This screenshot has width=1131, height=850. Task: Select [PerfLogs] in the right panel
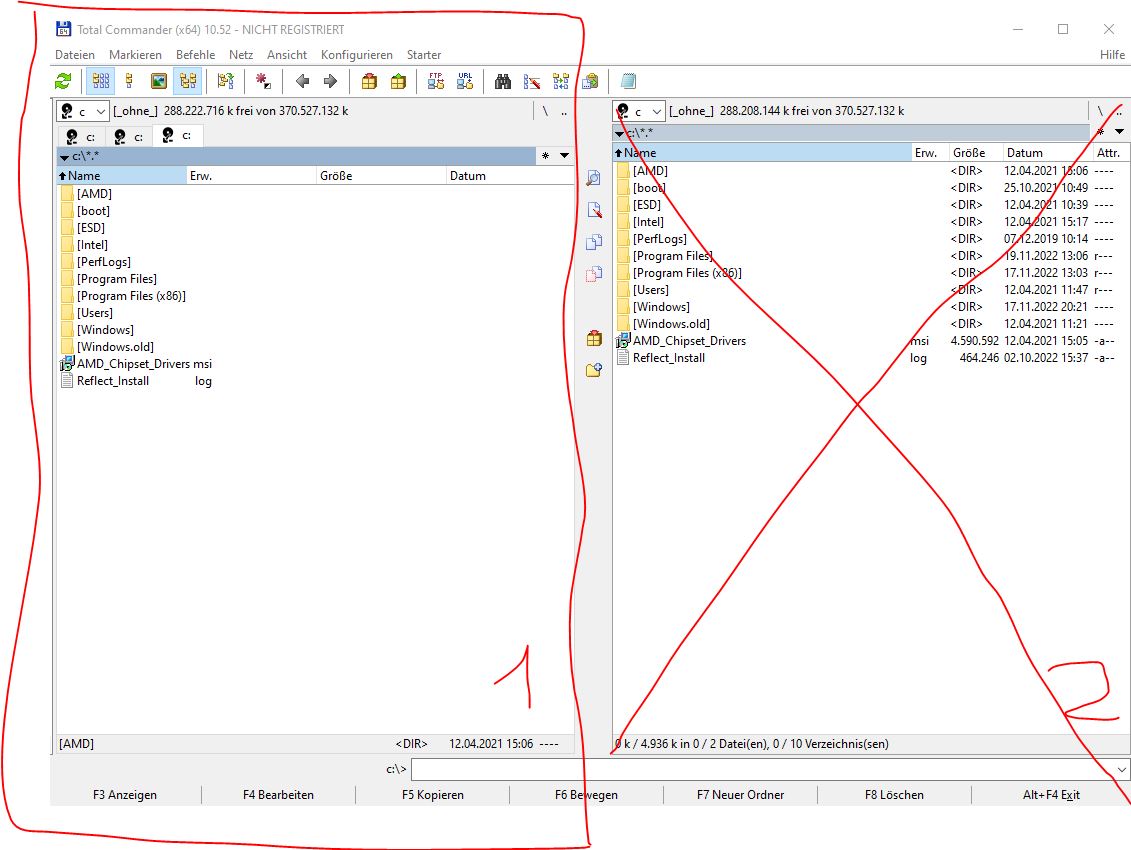point(660,239)
